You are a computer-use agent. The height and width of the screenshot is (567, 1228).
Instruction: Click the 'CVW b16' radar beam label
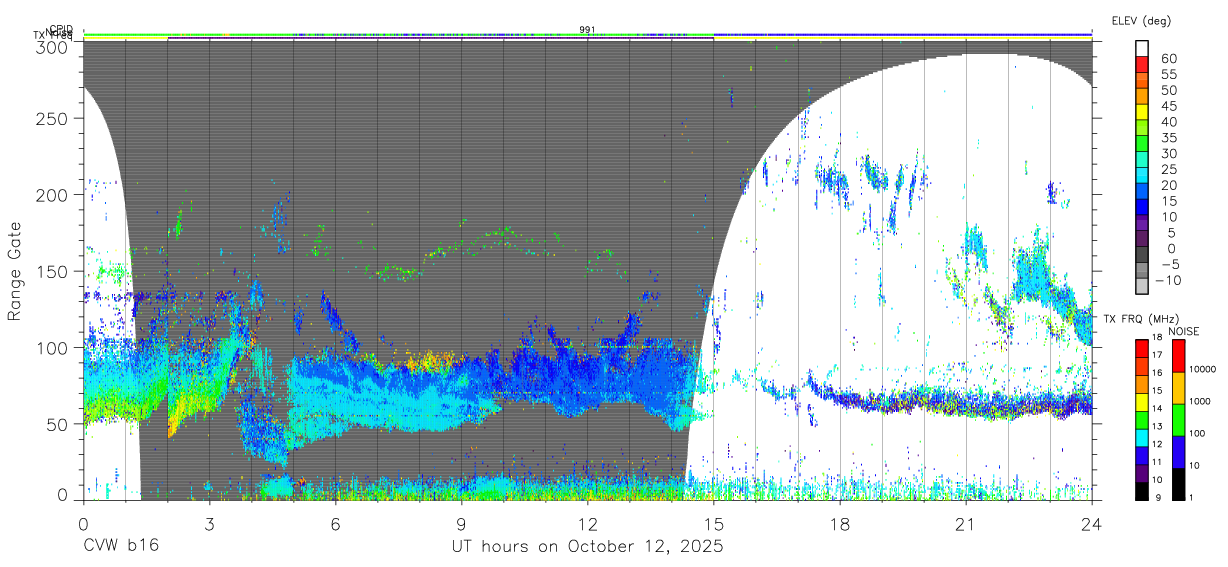[x=121, y=547]
